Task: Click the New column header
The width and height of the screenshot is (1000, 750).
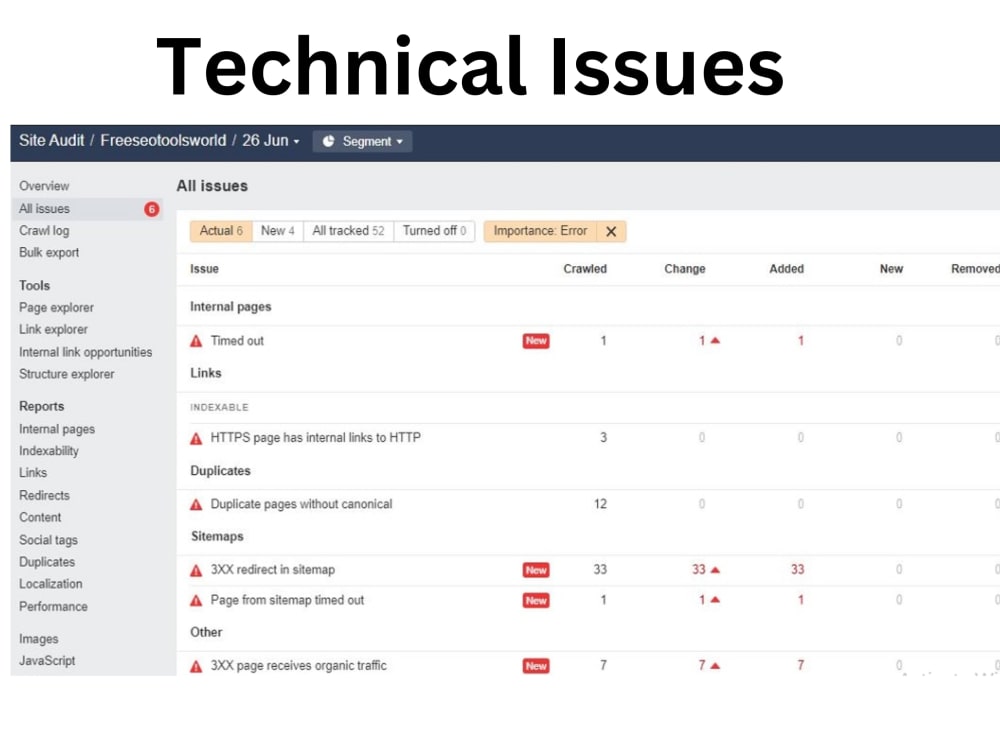Action: point(892,269)
